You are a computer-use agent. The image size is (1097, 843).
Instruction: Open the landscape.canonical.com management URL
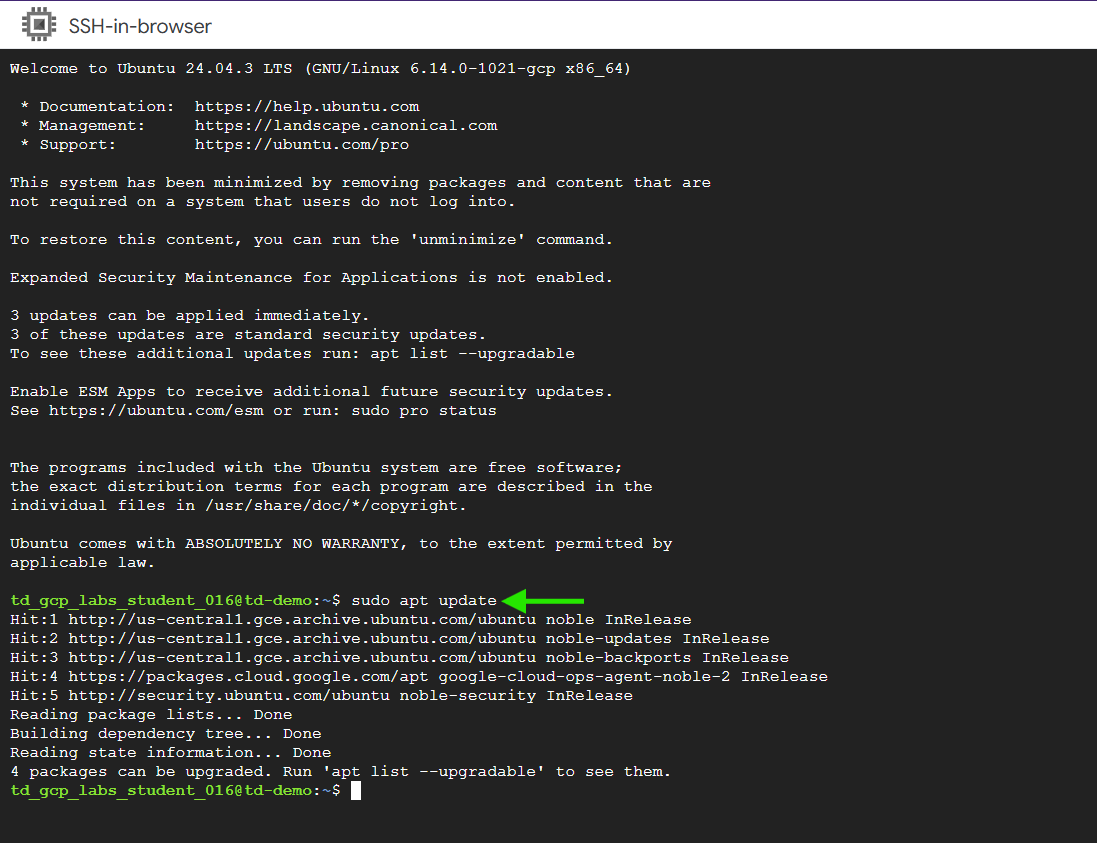pos(346,125)
